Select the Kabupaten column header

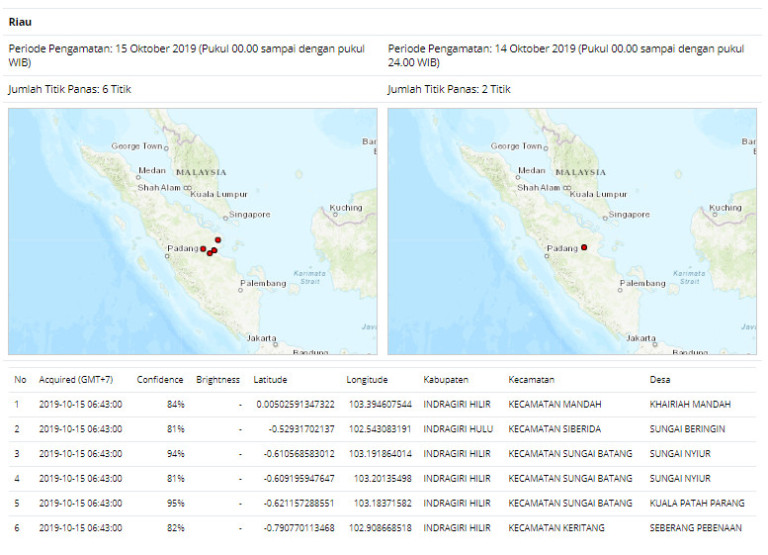[x=446, y=380]
